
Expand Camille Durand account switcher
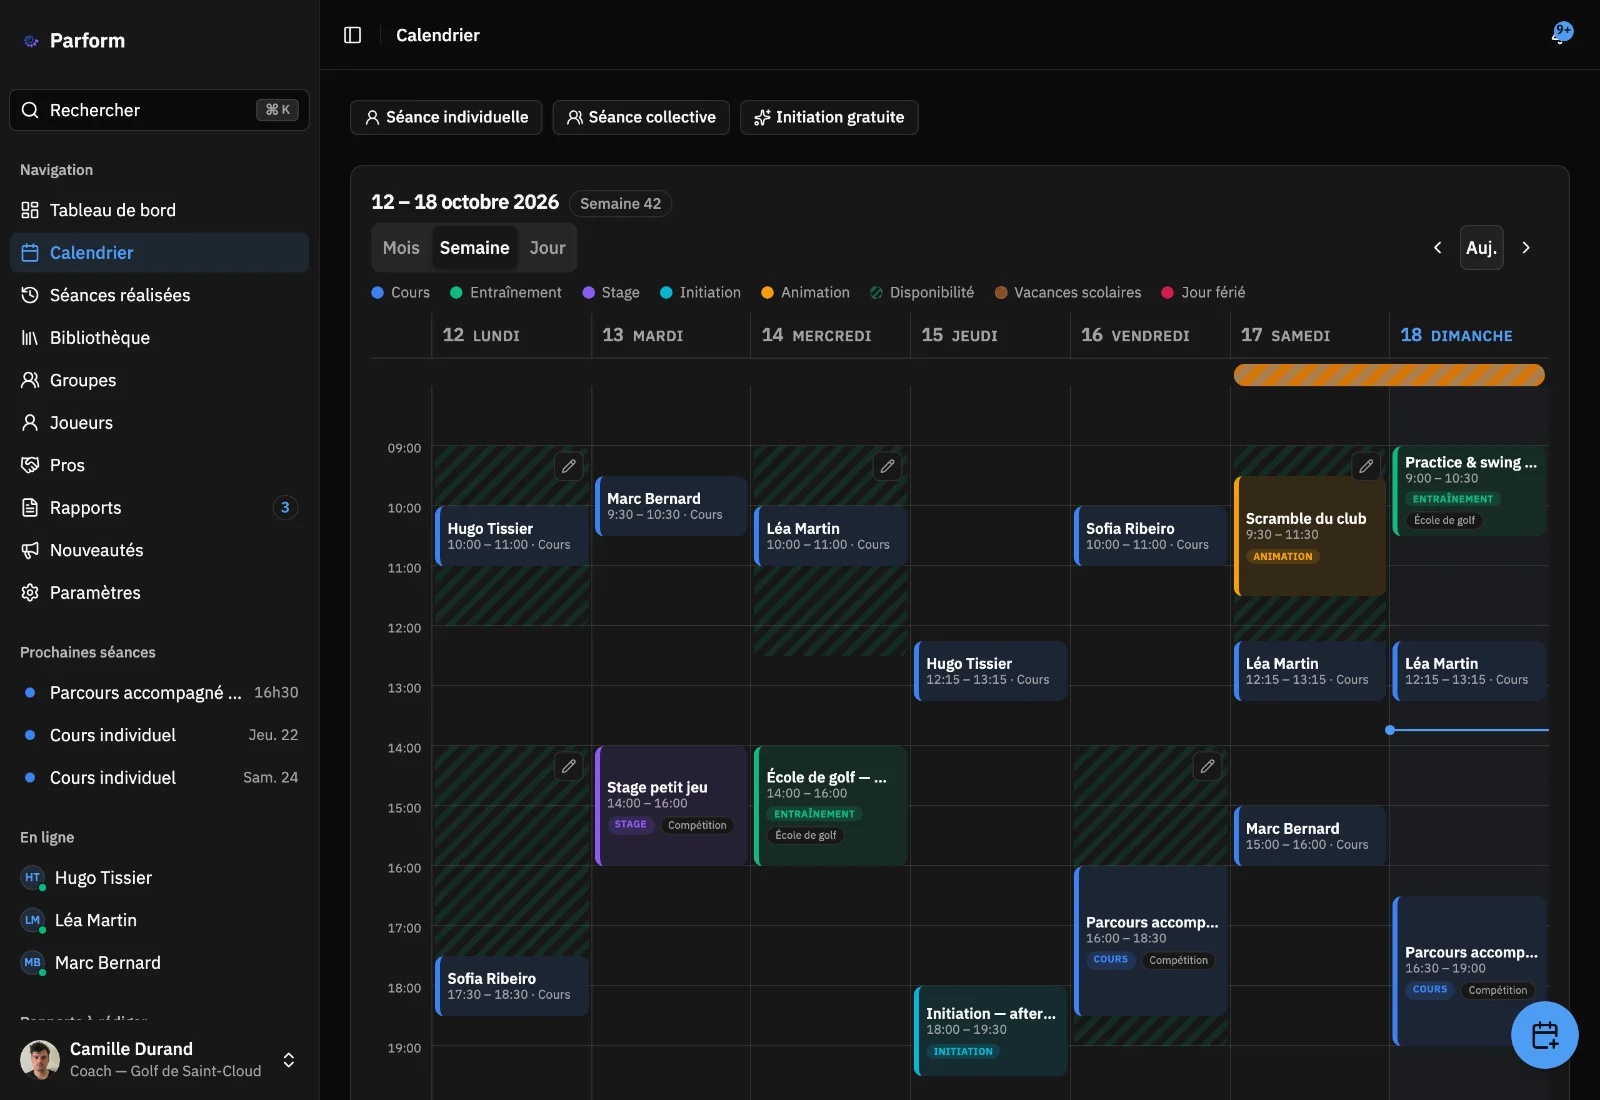click(x=160, y=1059)
